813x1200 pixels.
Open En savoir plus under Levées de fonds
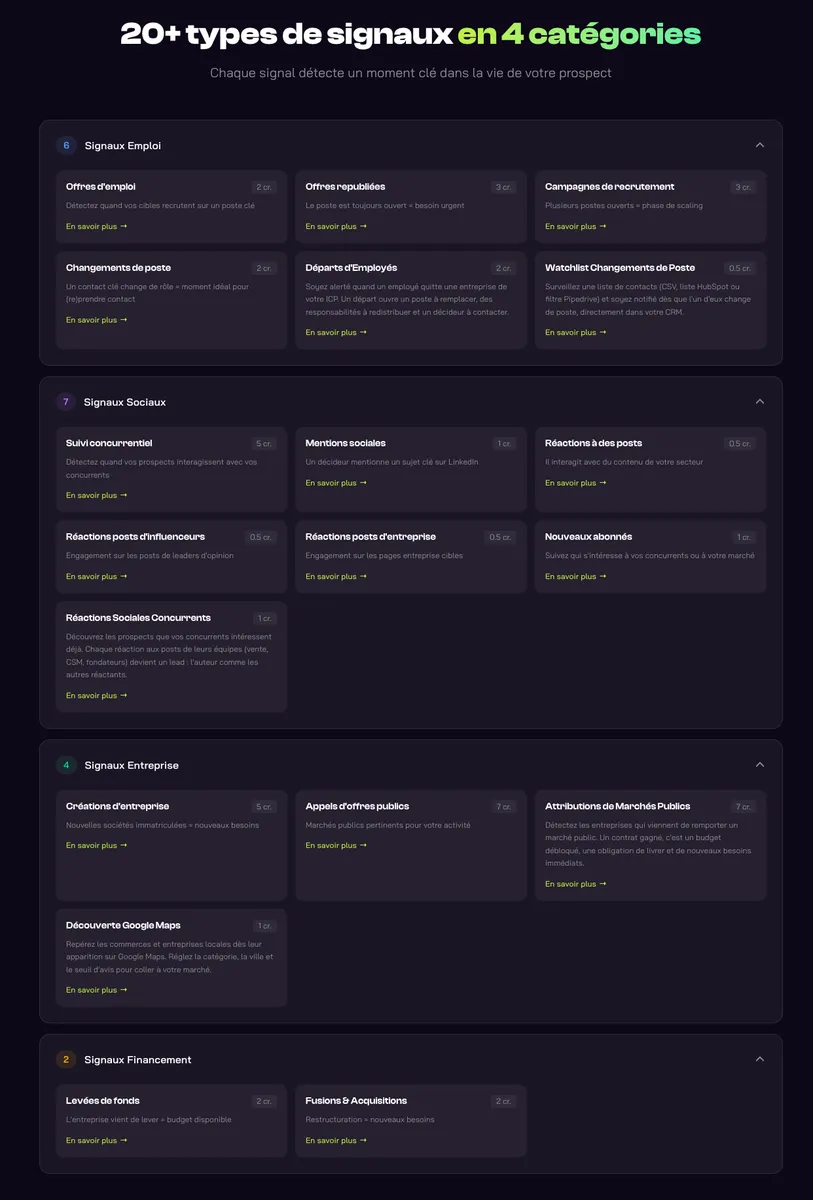(96, 1140)
